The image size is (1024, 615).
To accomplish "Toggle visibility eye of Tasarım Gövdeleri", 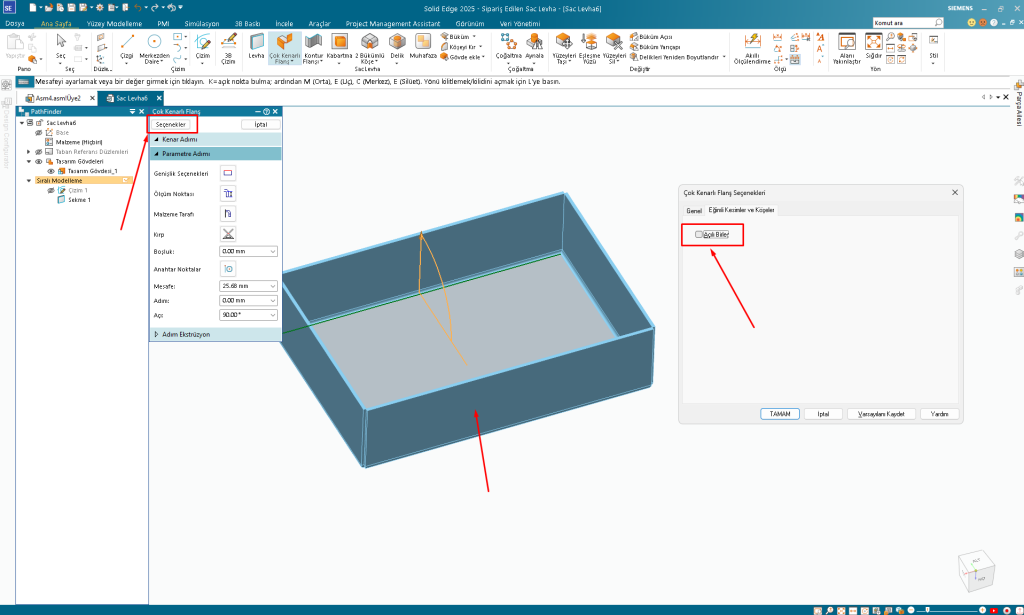I will [39, 161].
